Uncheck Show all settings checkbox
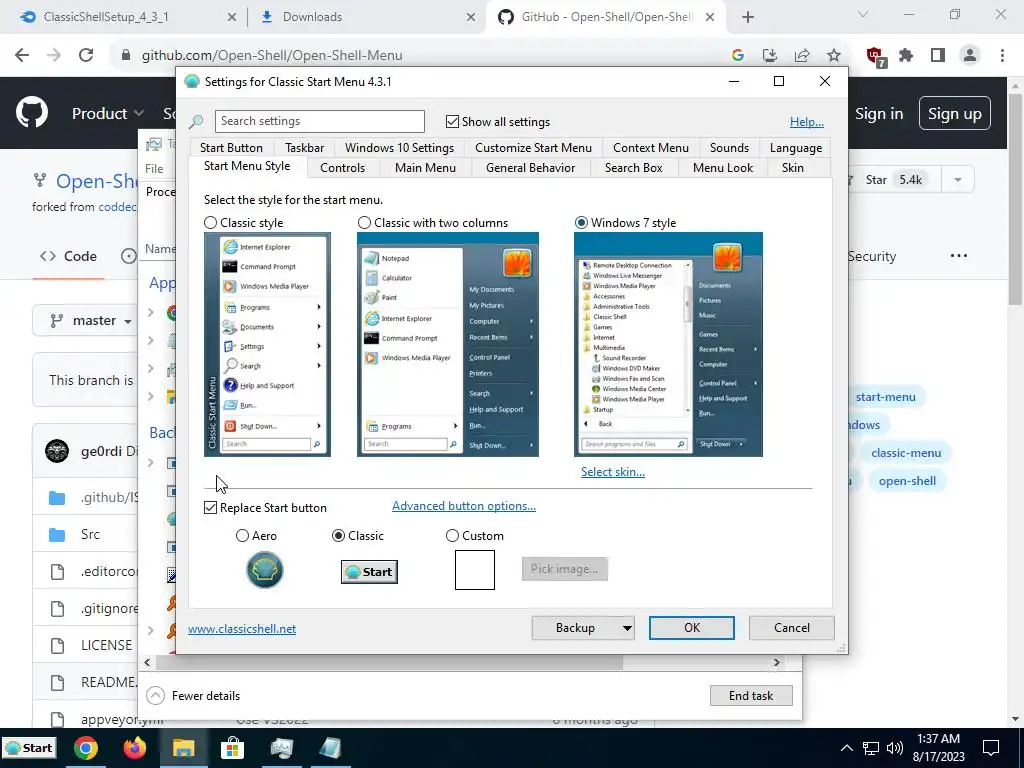Image resolution: width=1024 pixels, height=768 pixels. [x=452, y=121]
